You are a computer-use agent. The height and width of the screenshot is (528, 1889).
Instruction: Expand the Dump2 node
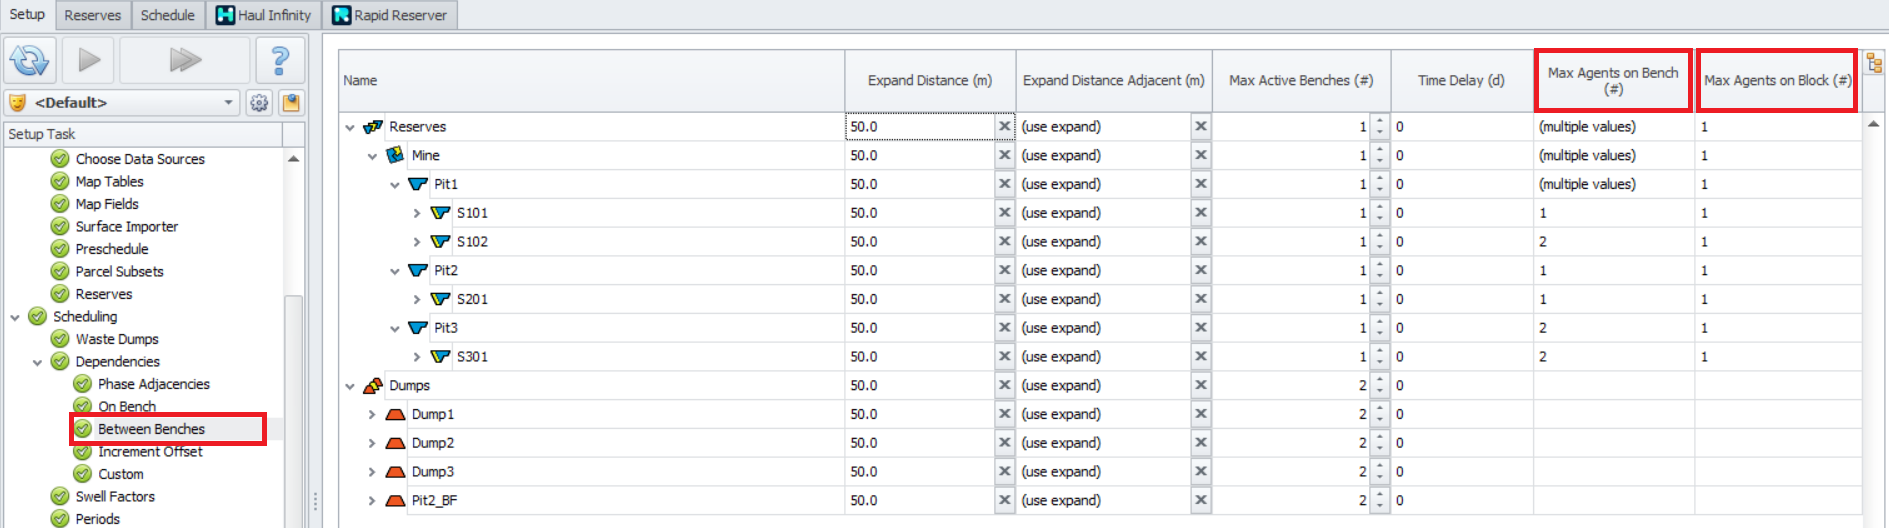[372, 443]
